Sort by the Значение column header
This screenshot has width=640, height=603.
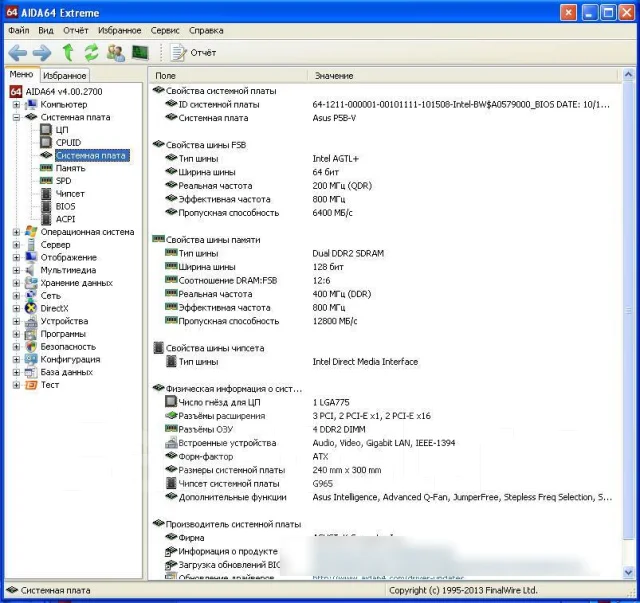click(x=463, y=76)
